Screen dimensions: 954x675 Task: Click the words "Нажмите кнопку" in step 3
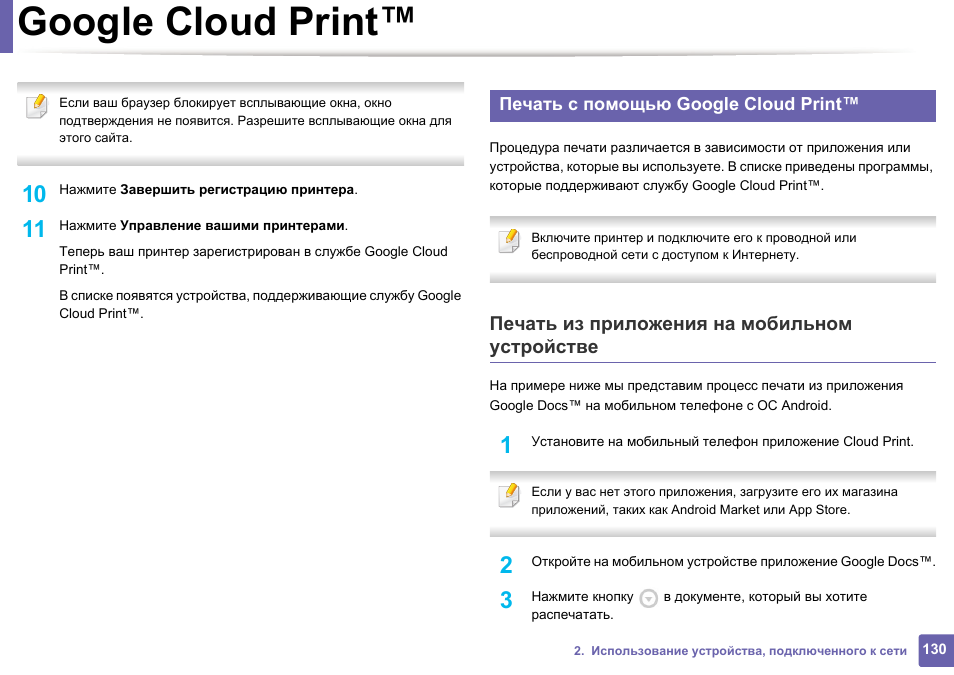(x=582, y=597)
